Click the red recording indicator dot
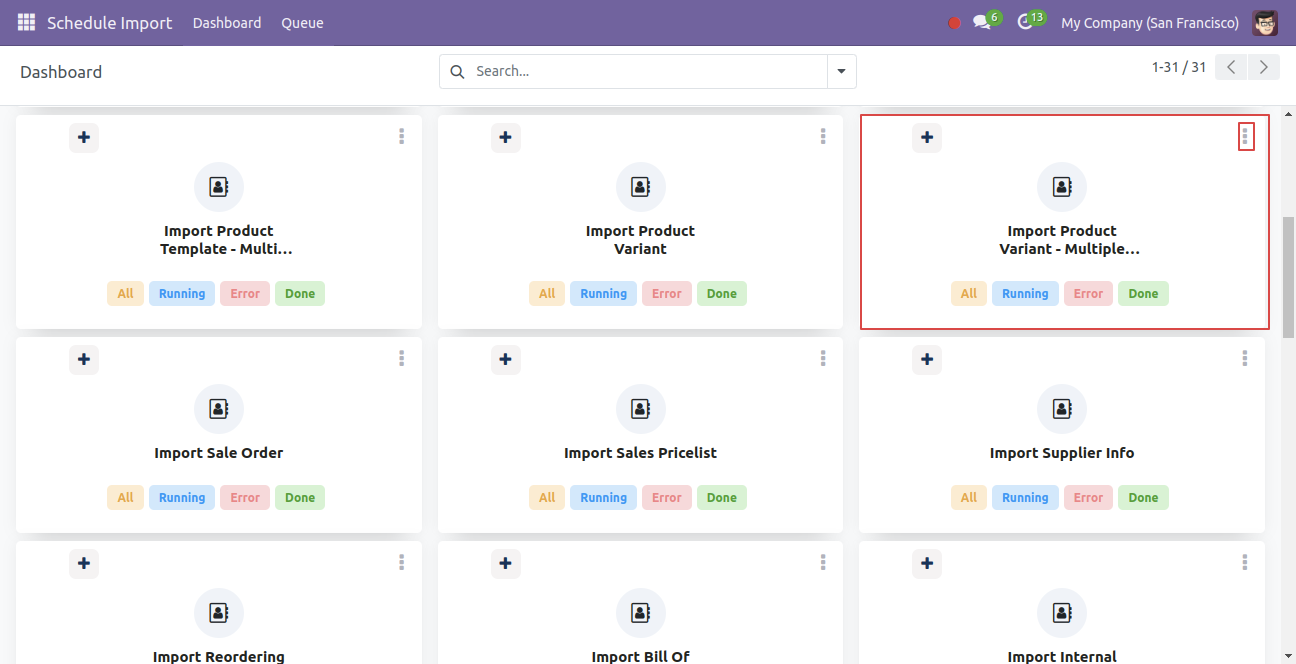This screenshot has height=664, width=1296. point(954,23)
